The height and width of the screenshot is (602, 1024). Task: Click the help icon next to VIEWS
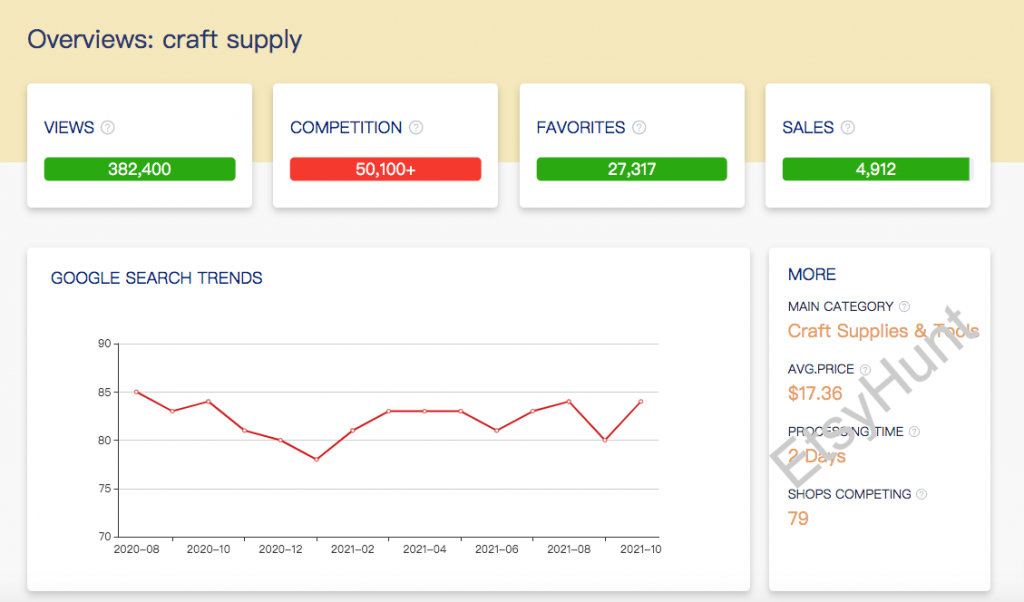108,128
